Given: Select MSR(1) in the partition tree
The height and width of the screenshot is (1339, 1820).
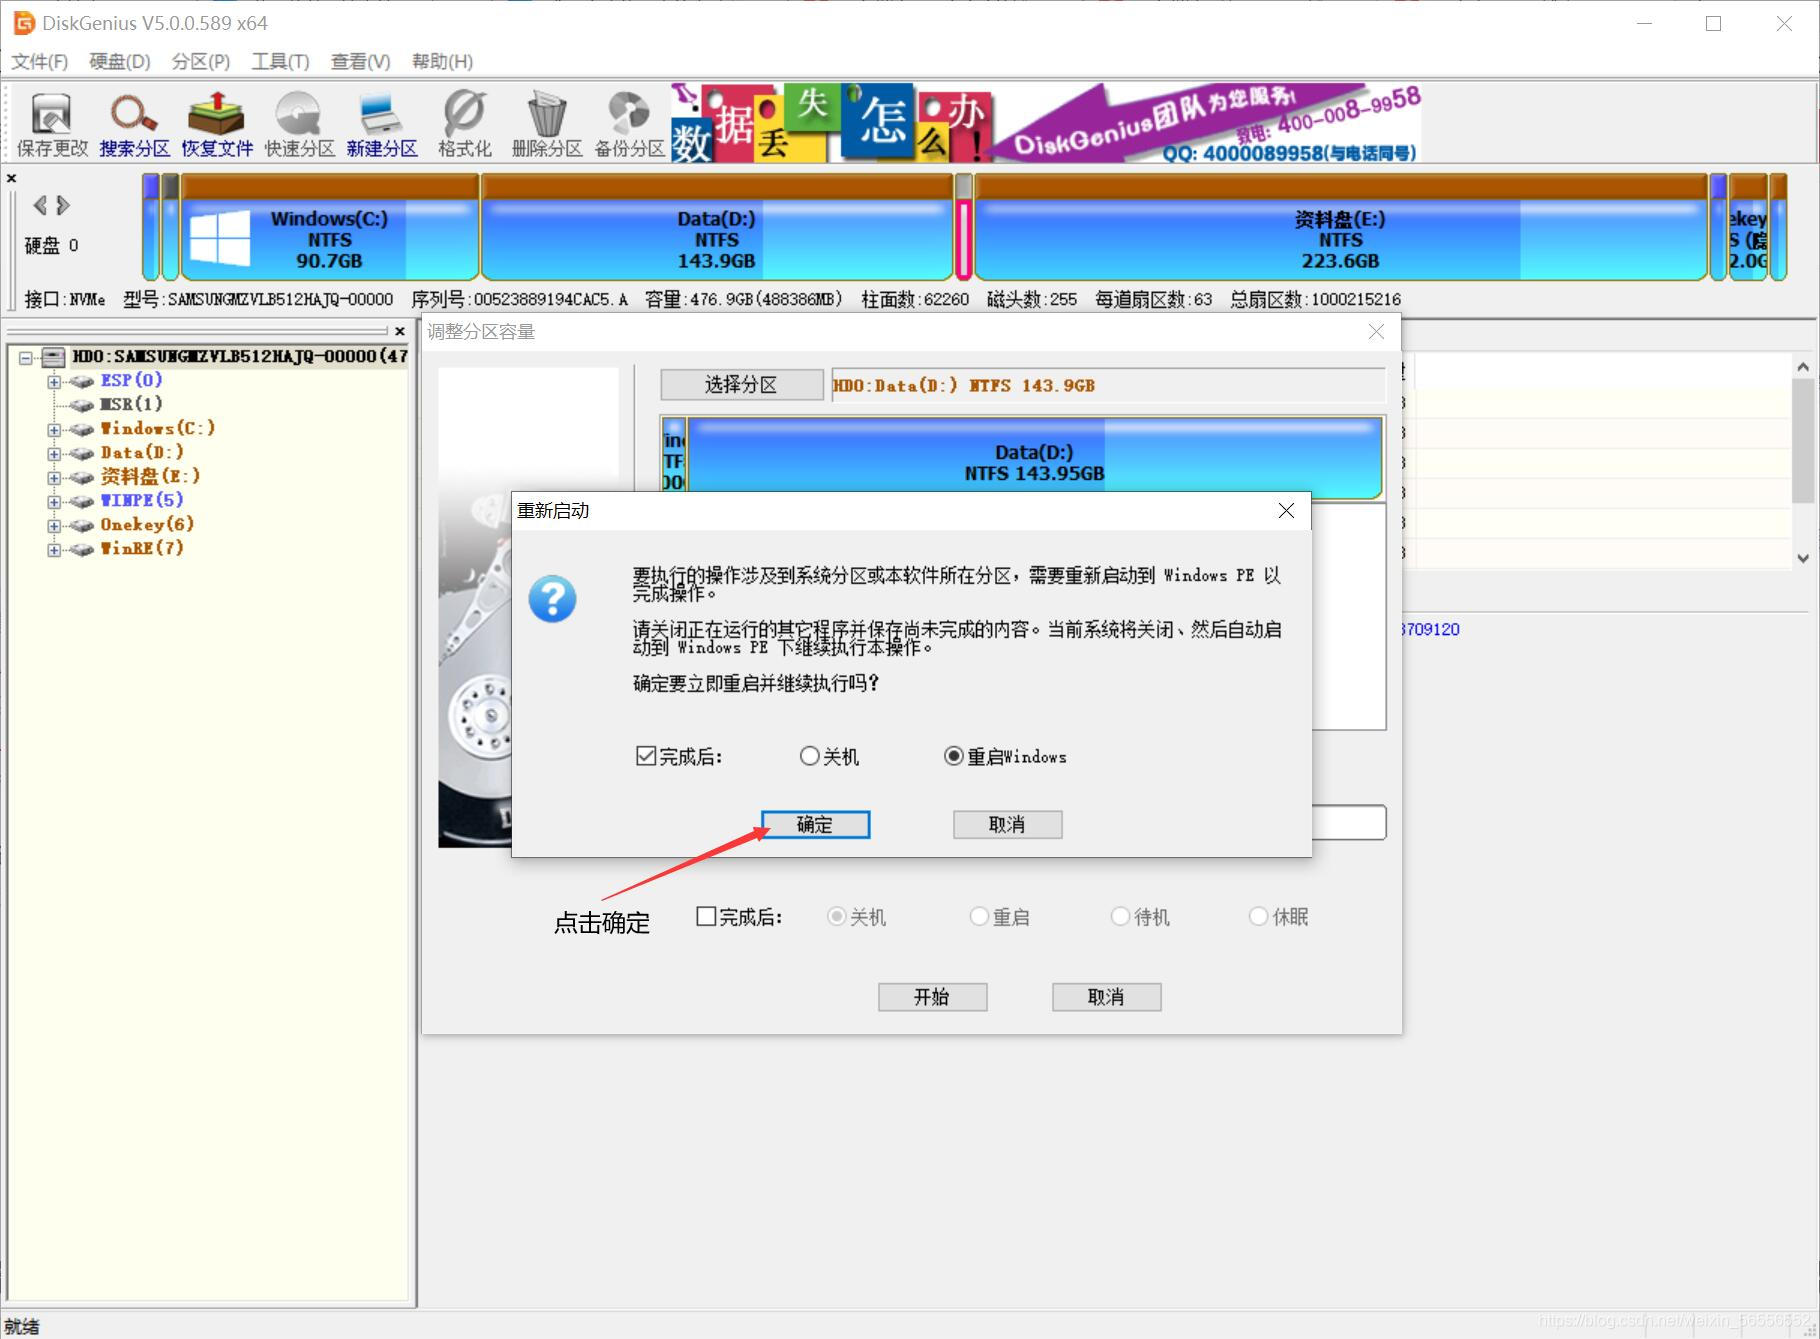Looking at the screenshot, I should pos(131,404).
